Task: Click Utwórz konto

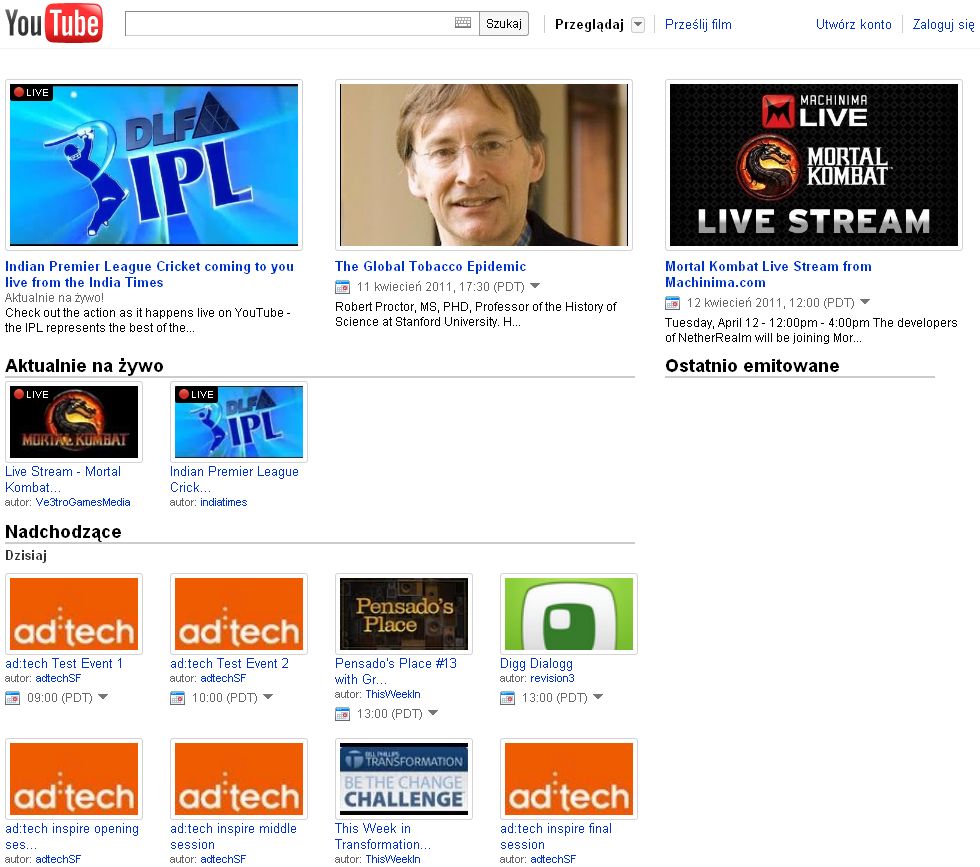Action: click(x=854, y=24)
